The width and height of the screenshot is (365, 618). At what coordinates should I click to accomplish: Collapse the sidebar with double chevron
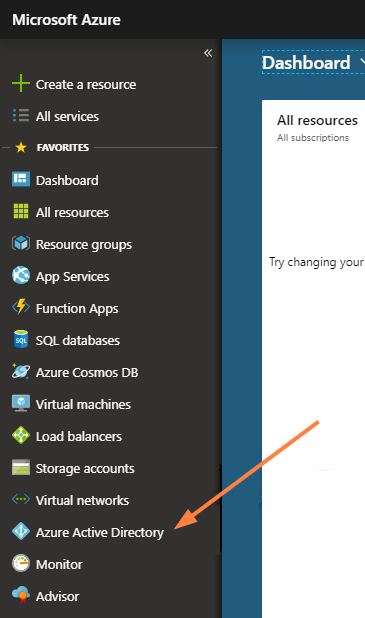pyautogui.click(x=208, y=53)
